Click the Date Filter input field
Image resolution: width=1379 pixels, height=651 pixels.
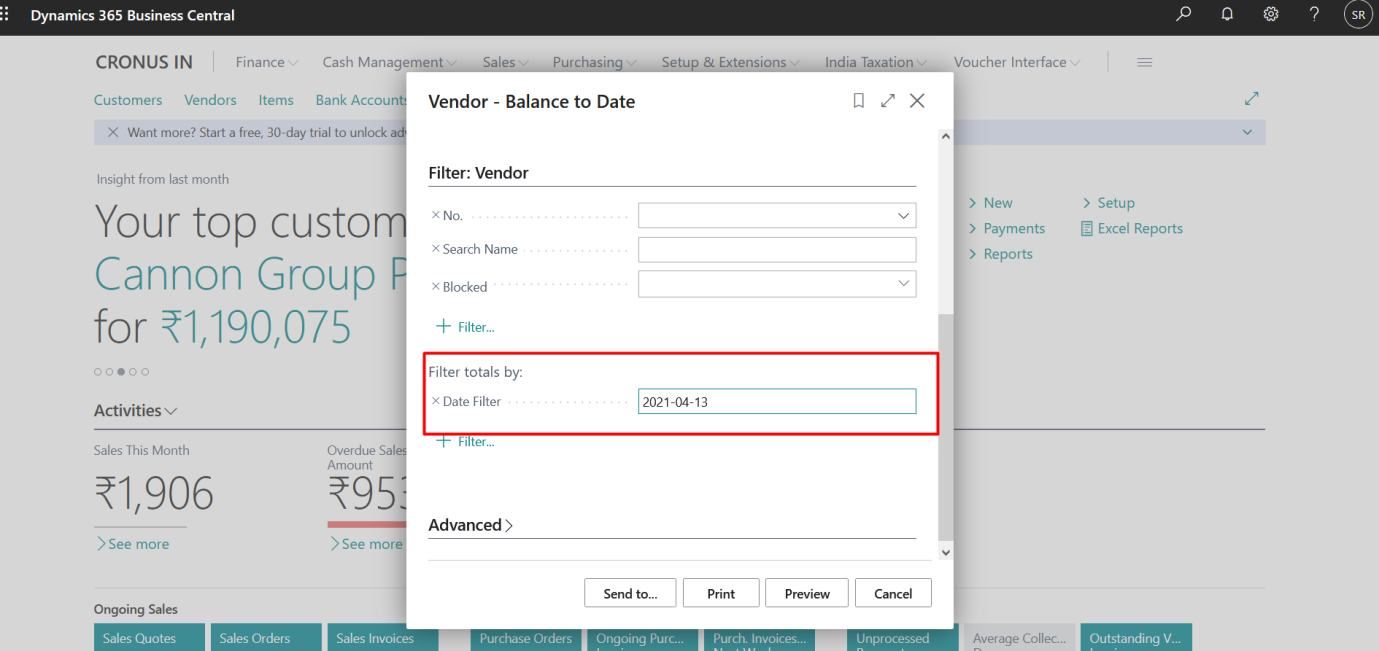click(x=777, y=401)
